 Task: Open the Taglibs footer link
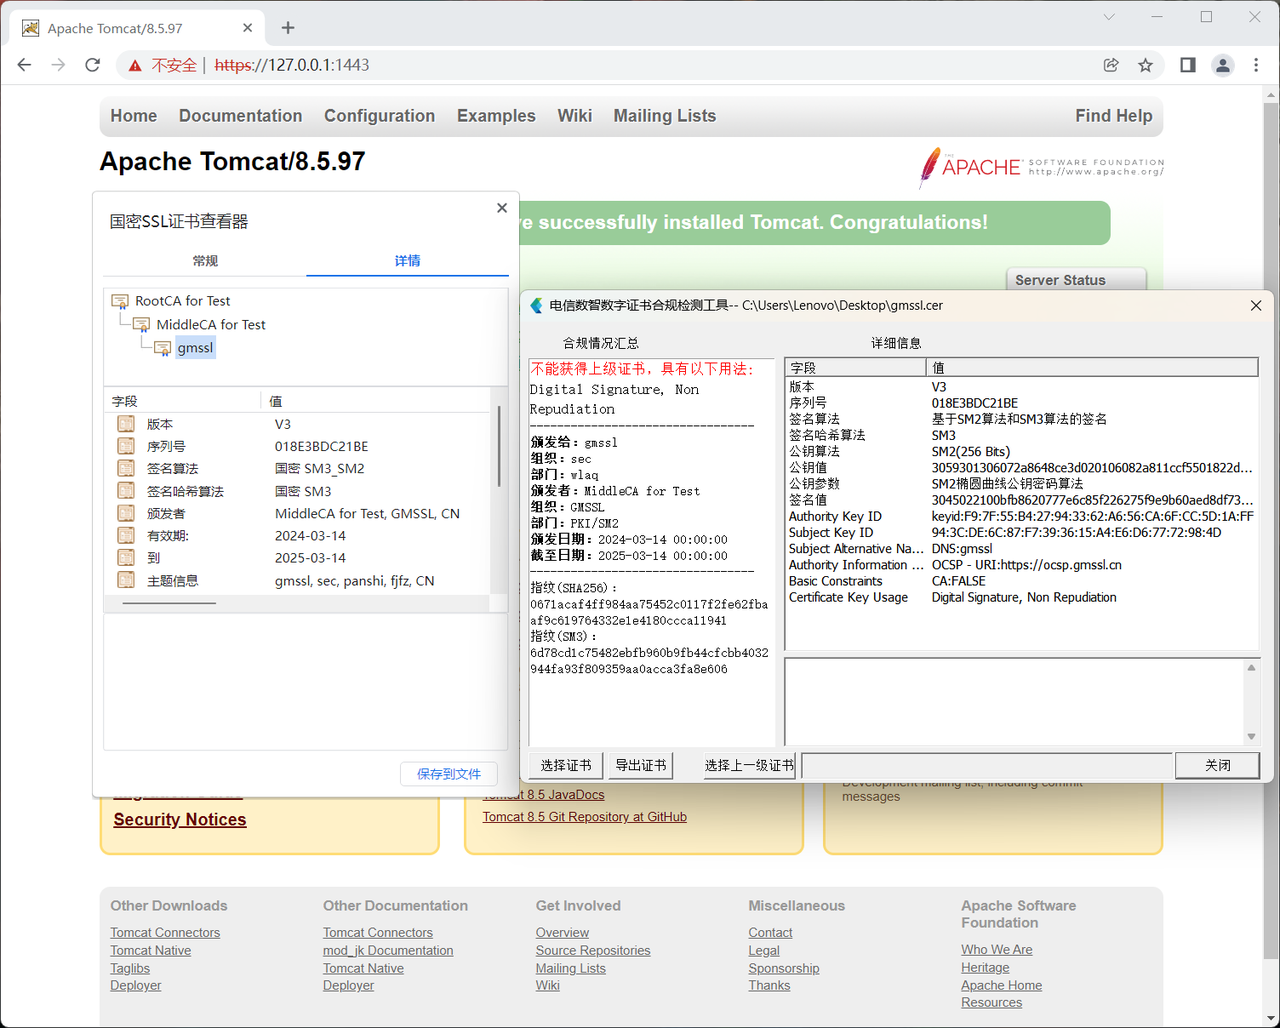[130, 968]
